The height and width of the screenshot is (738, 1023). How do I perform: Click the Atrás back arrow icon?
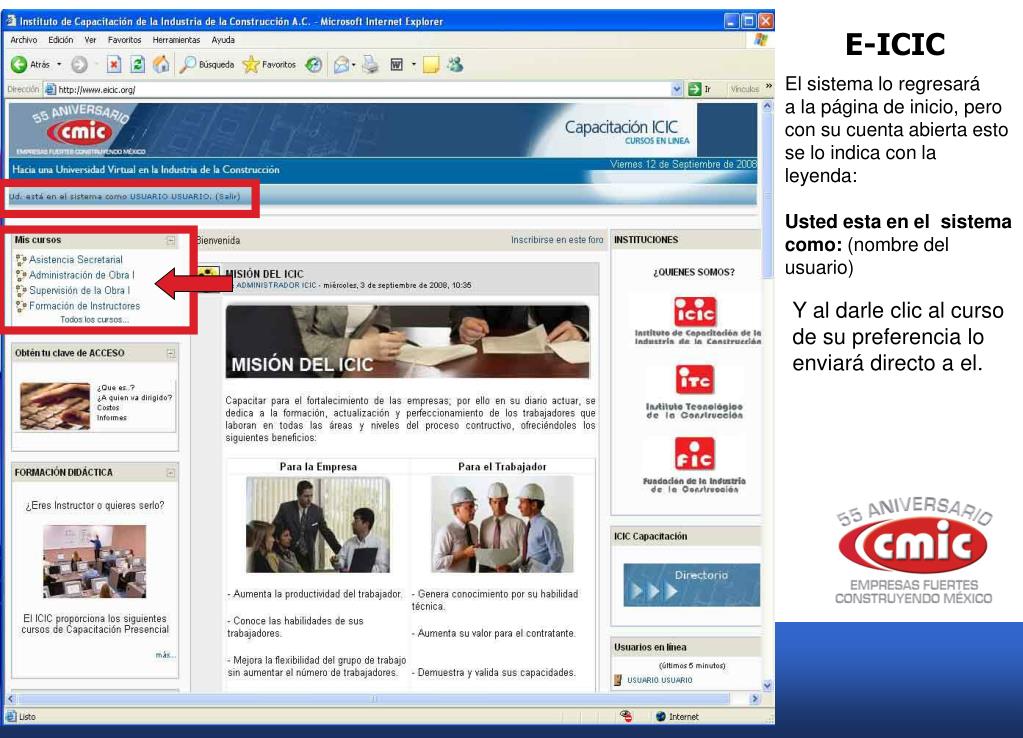point(19,64)
